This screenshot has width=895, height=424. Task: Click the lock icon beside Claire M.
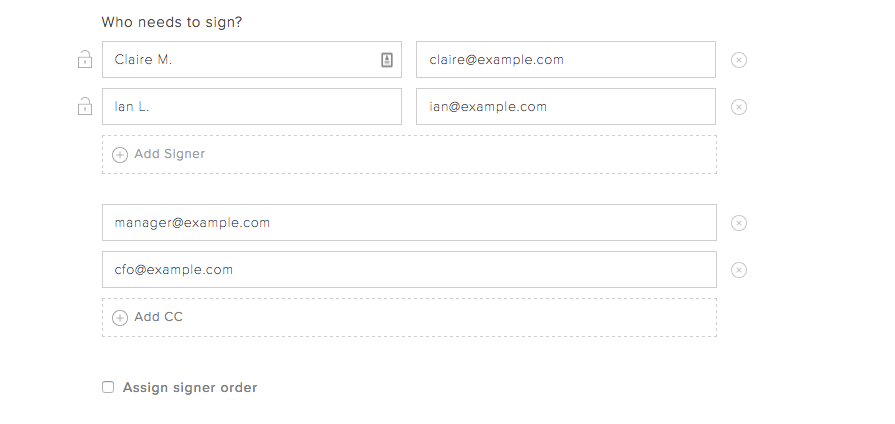click(x=85, y=60)
